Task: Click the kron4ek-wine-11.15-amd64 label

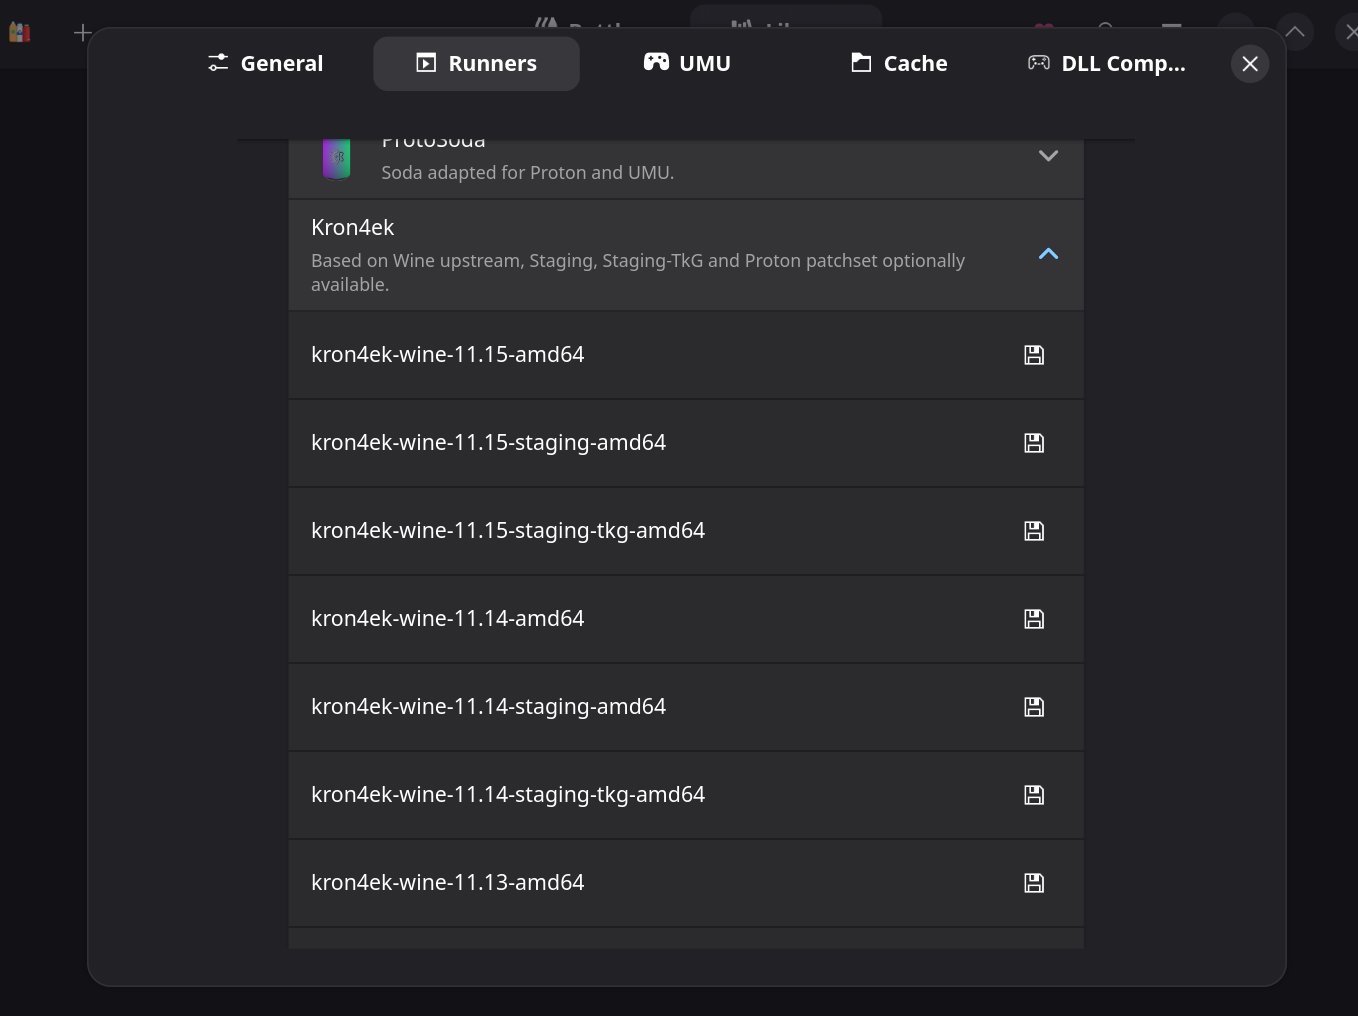Action: (447, 355)
